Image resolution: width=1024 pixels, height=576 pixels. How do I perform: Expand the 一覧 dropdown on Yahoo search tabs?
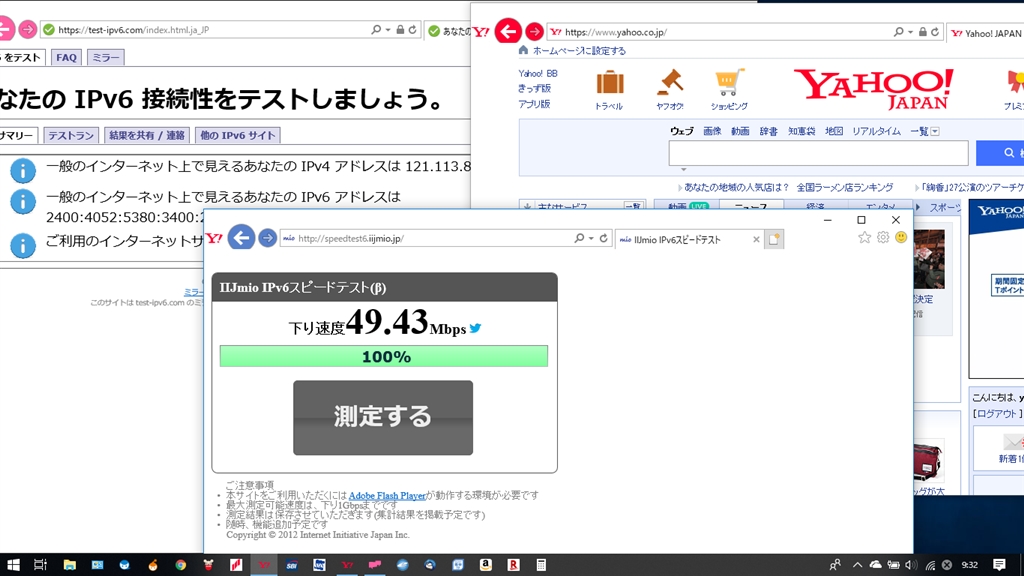[935, 131]
